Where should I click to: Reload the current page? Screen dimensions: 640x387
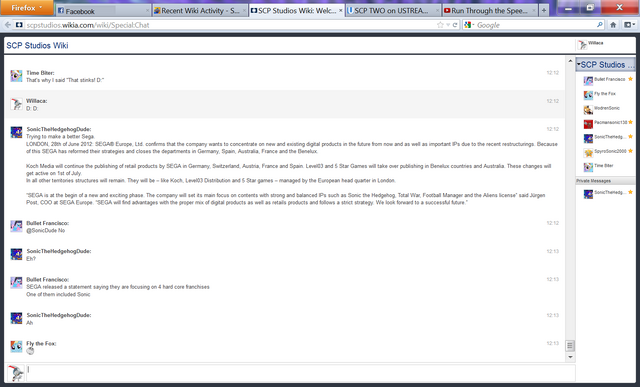pyautogui.click(x=455, y=25)
